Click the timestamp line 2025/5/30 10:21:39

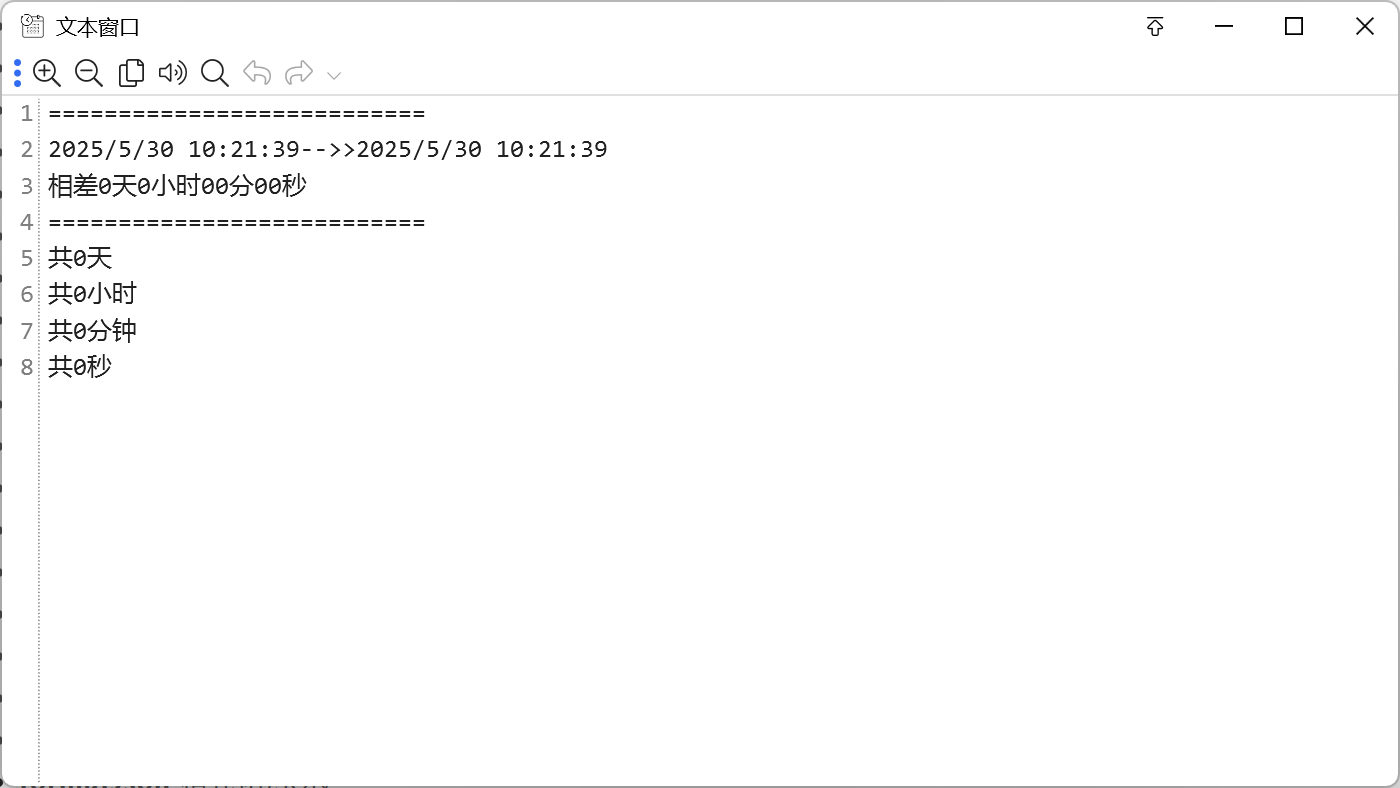tap(328, 150)
